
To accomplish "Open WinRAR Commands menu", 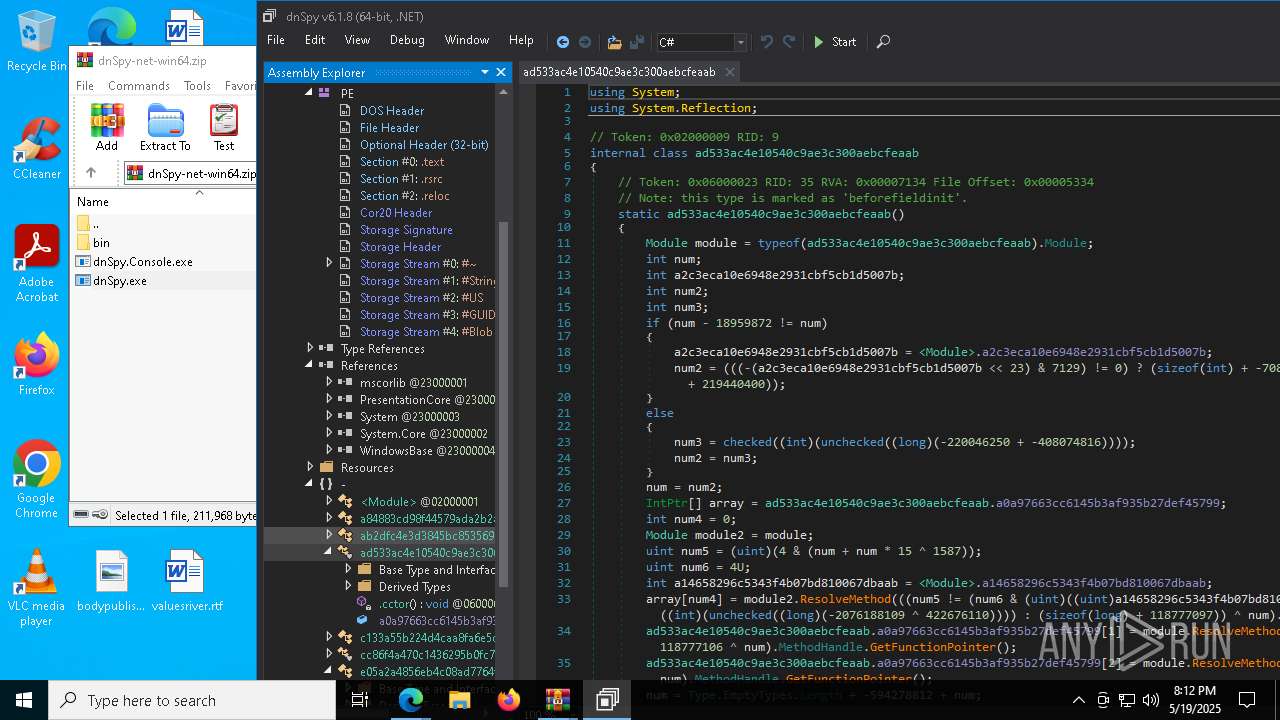I will (x=139, y=86).
